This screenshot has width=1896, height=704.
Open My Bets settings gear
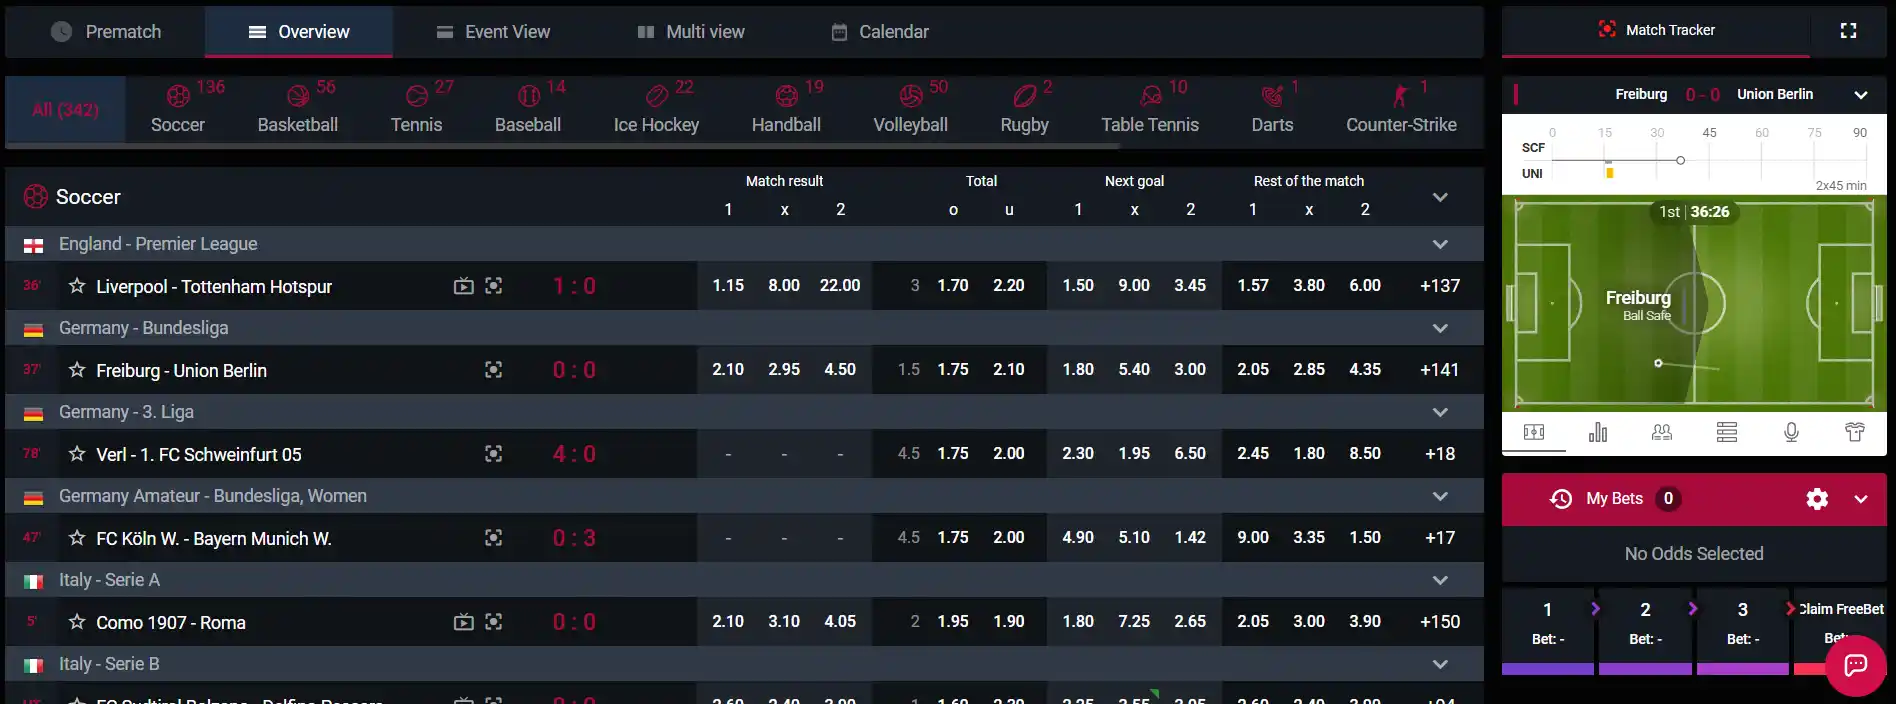coord(1817,499)
